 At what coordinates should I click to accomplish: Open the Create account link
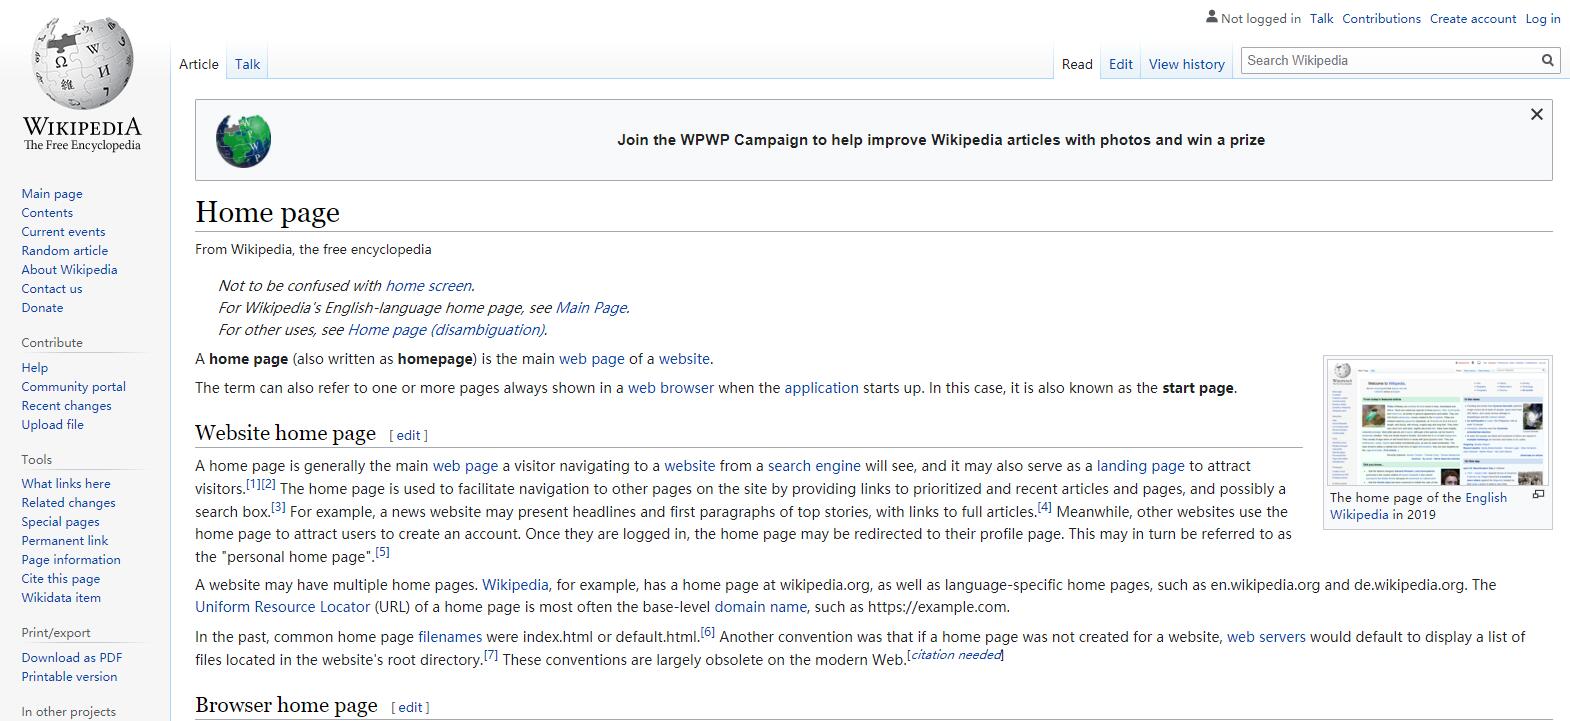coord(1472,18)
